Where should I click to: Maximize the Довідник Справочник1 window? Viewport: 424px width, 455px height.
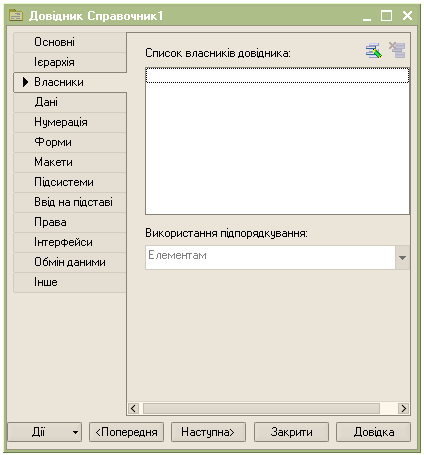tap(387, 16)
